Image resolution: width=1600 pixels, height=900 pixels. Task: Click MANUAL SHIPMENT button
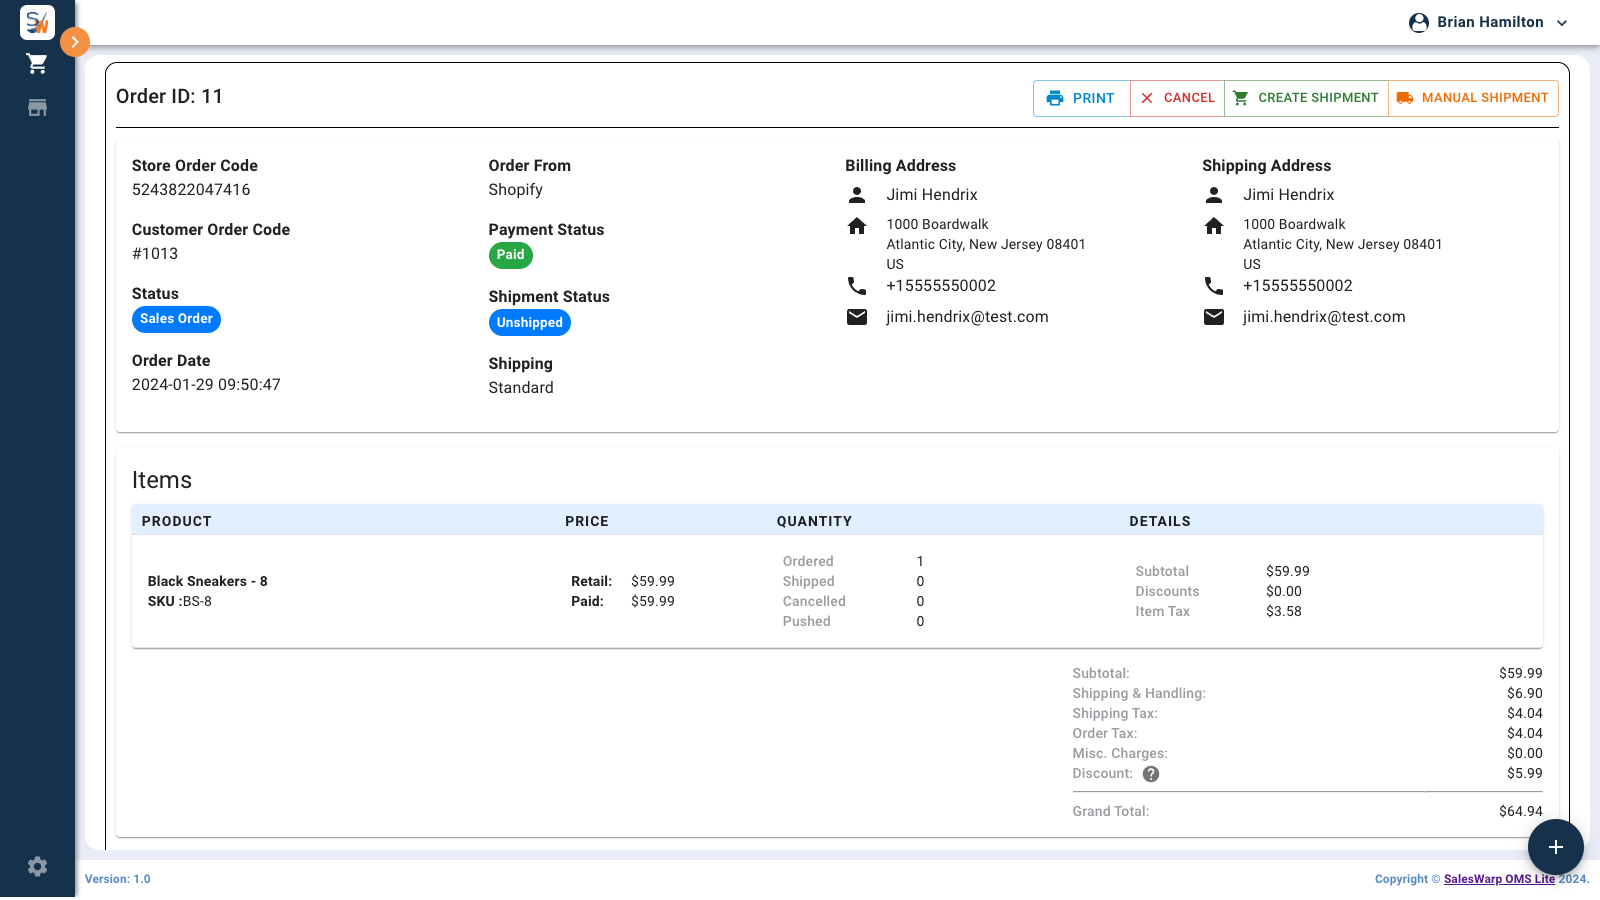(x=1473, y=98)
